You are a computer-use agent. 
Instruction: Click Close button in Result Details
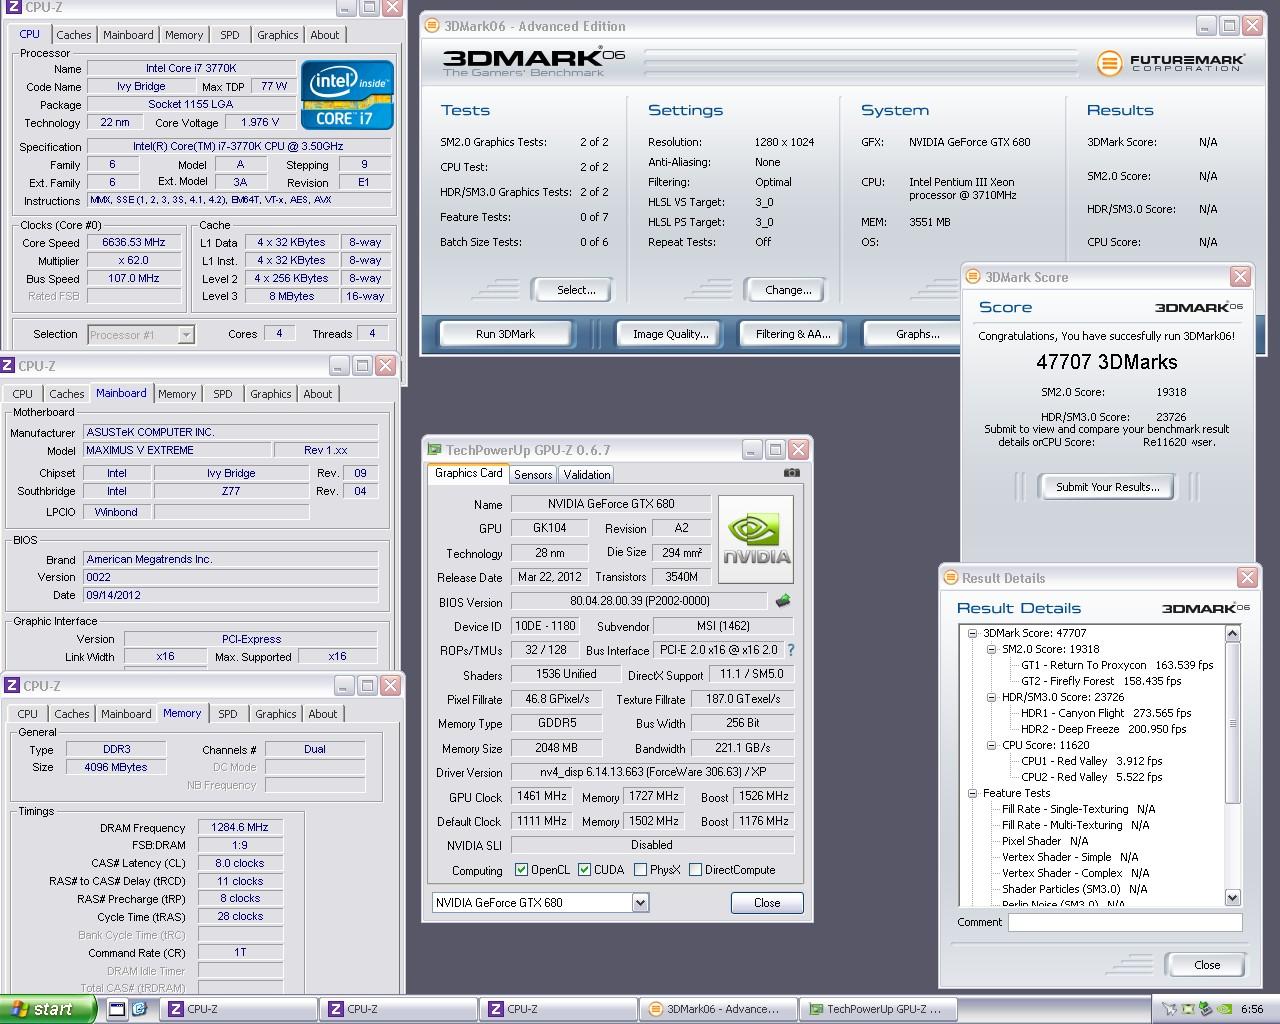point(1206,965)
